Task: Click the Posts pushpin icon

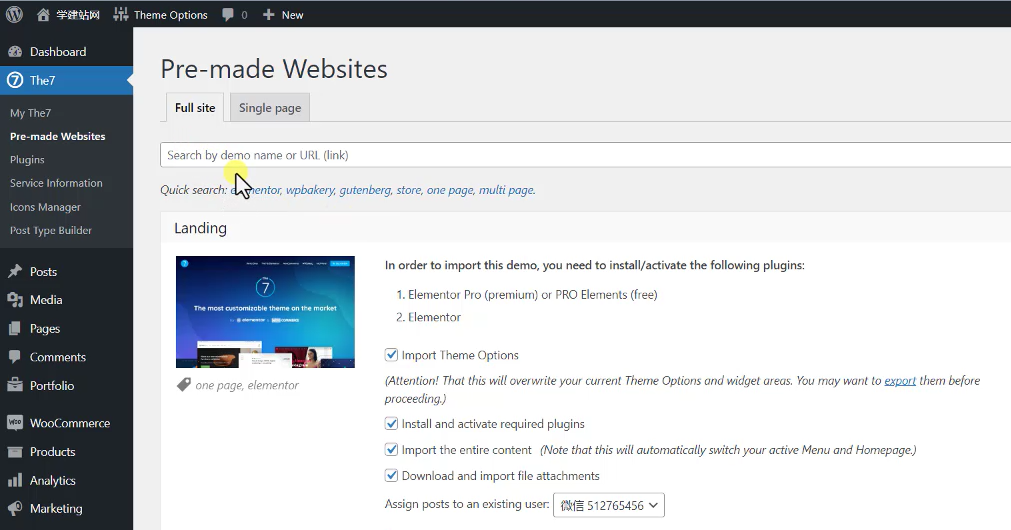Action: click(15, 271)
